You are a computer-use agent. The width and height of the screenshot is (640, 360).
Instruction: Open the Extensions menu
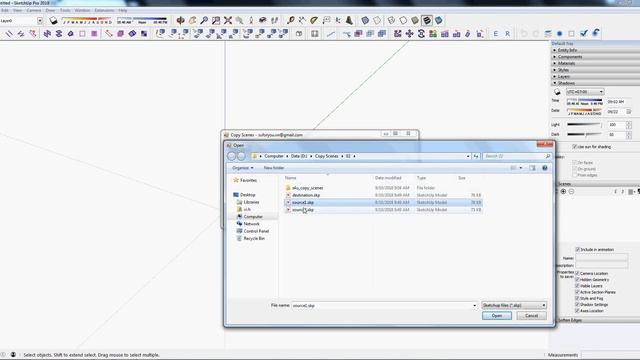point(104,10)
